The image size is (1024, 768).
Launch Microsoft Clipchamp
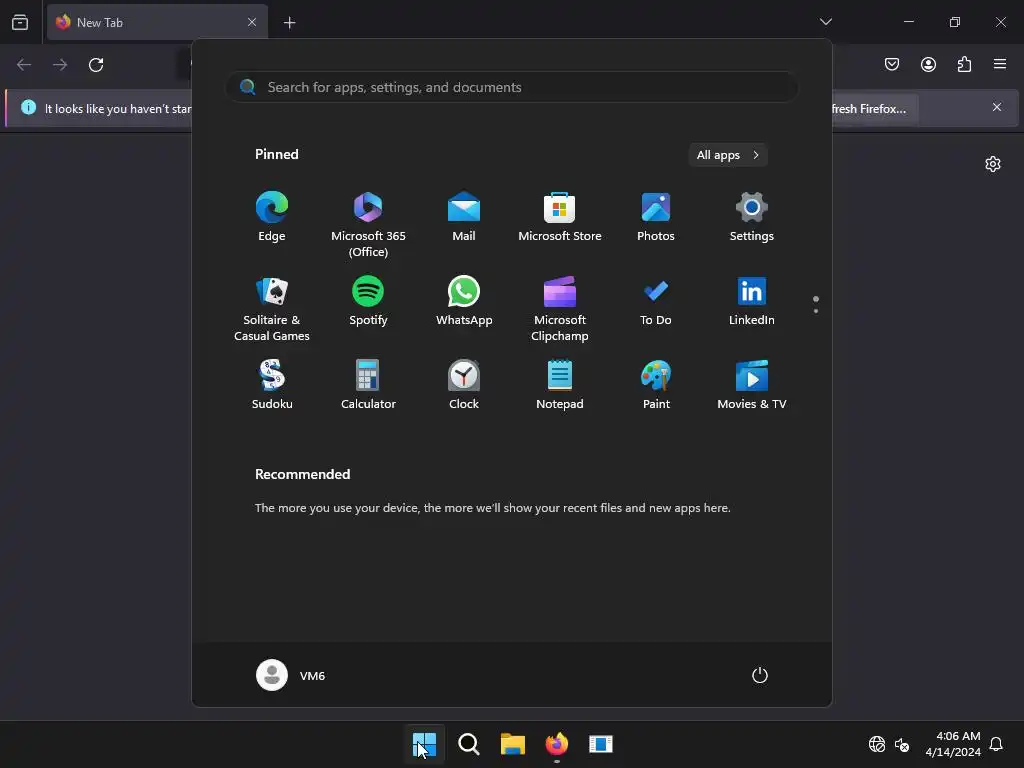tap(560, 309)
